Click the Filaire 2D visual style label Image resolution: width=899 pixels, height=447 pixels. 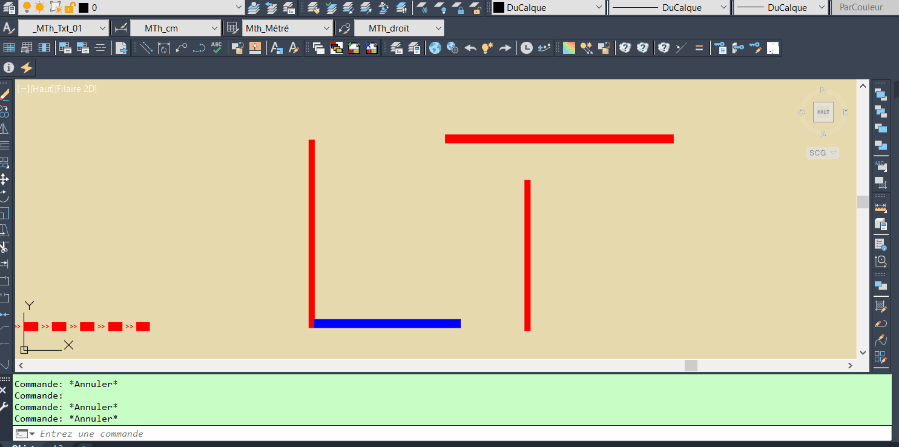pos(76,89)
